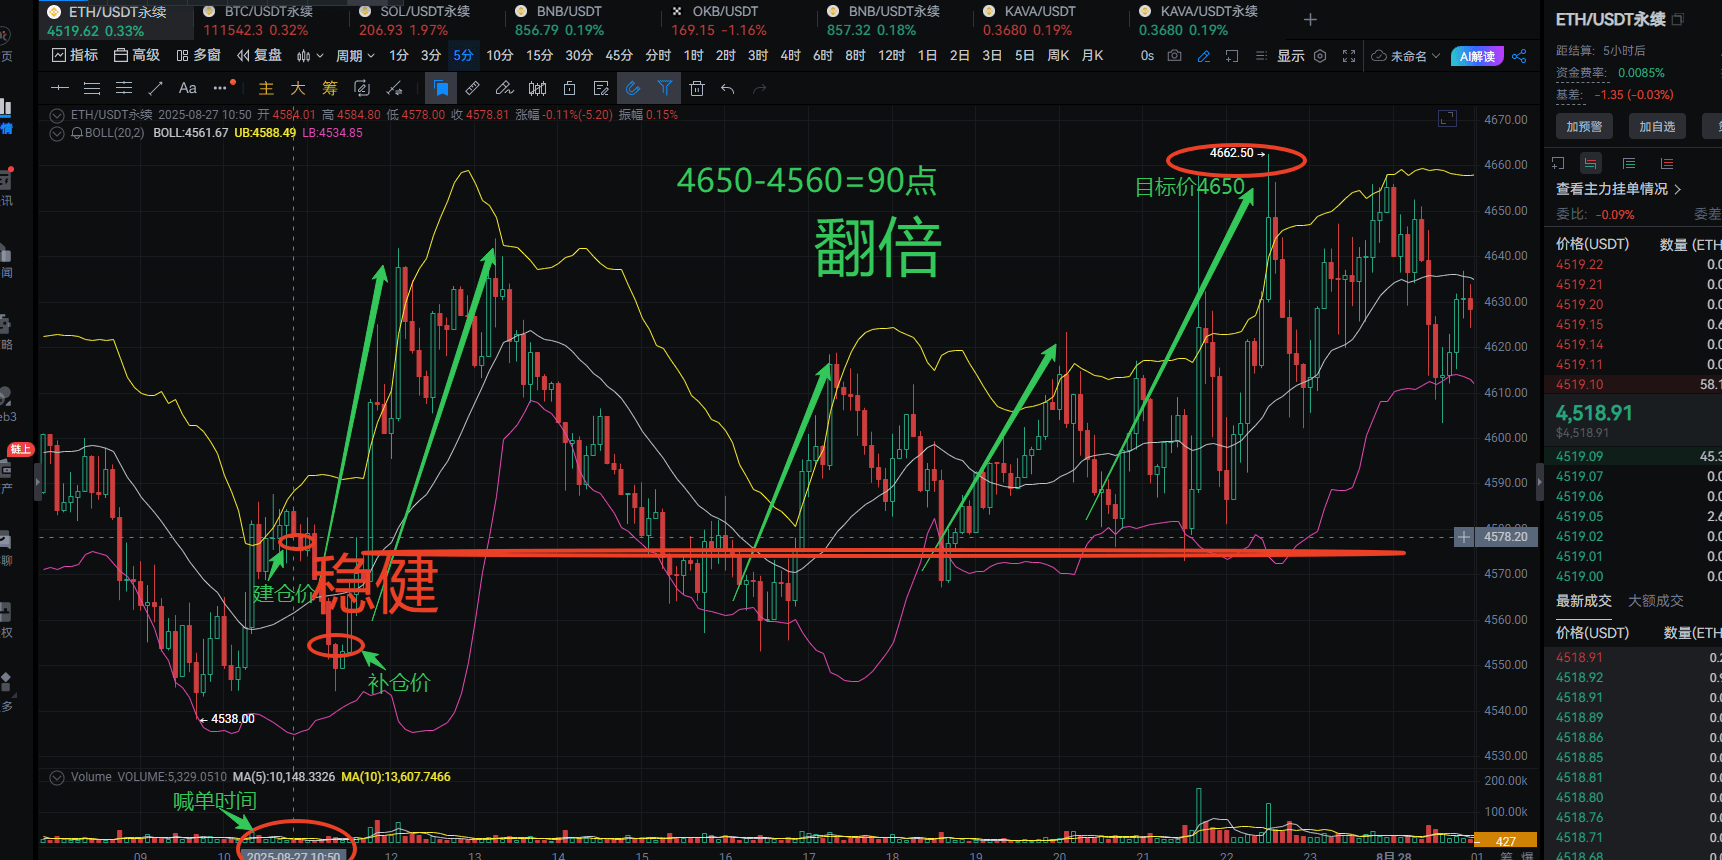Open the 高级 advanced menu
The width and height of the screenshot is (1722, 860).
click(137, 56)
